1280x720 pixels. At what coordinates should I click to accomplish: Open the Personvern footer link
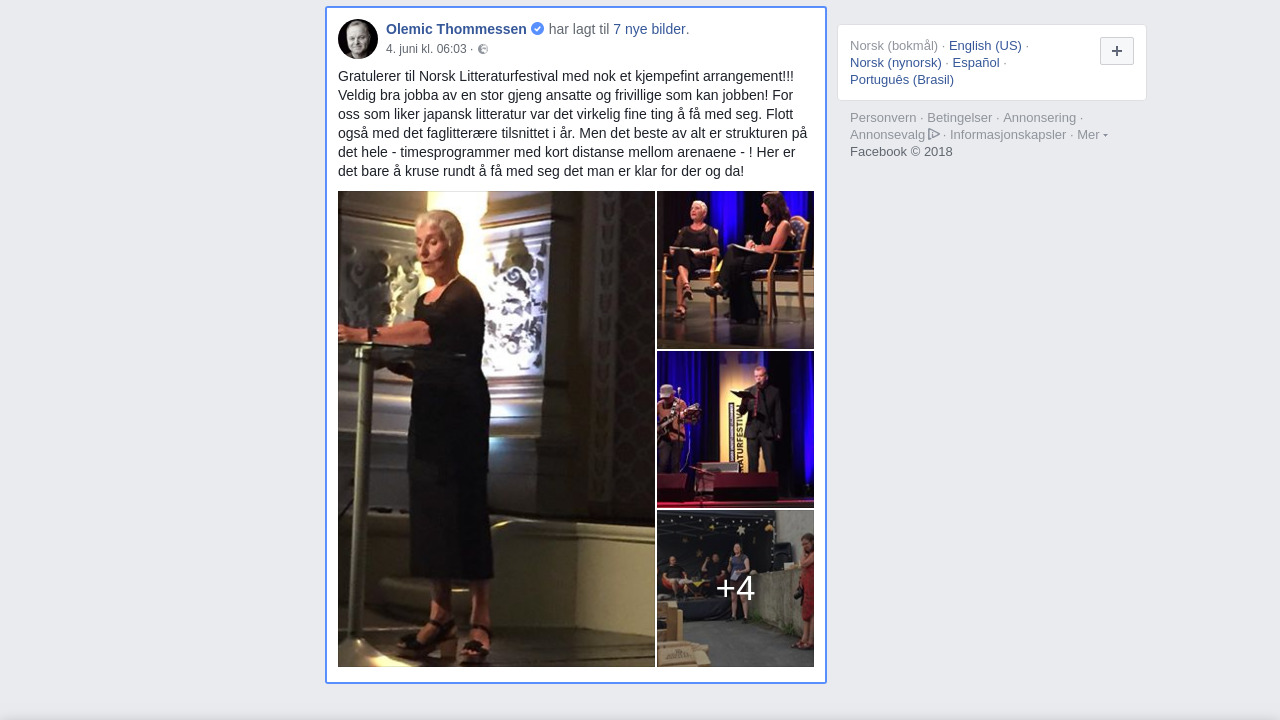coord(883,118)
